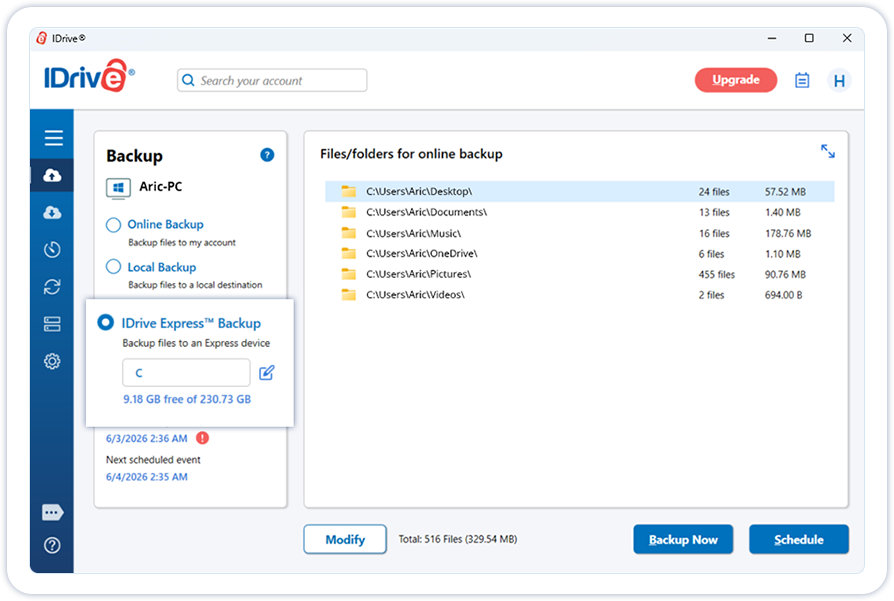Screen dimensions: 894x601
Task: Click the Upgrade button
Action: pyautogui.click(x=735, y=80)
